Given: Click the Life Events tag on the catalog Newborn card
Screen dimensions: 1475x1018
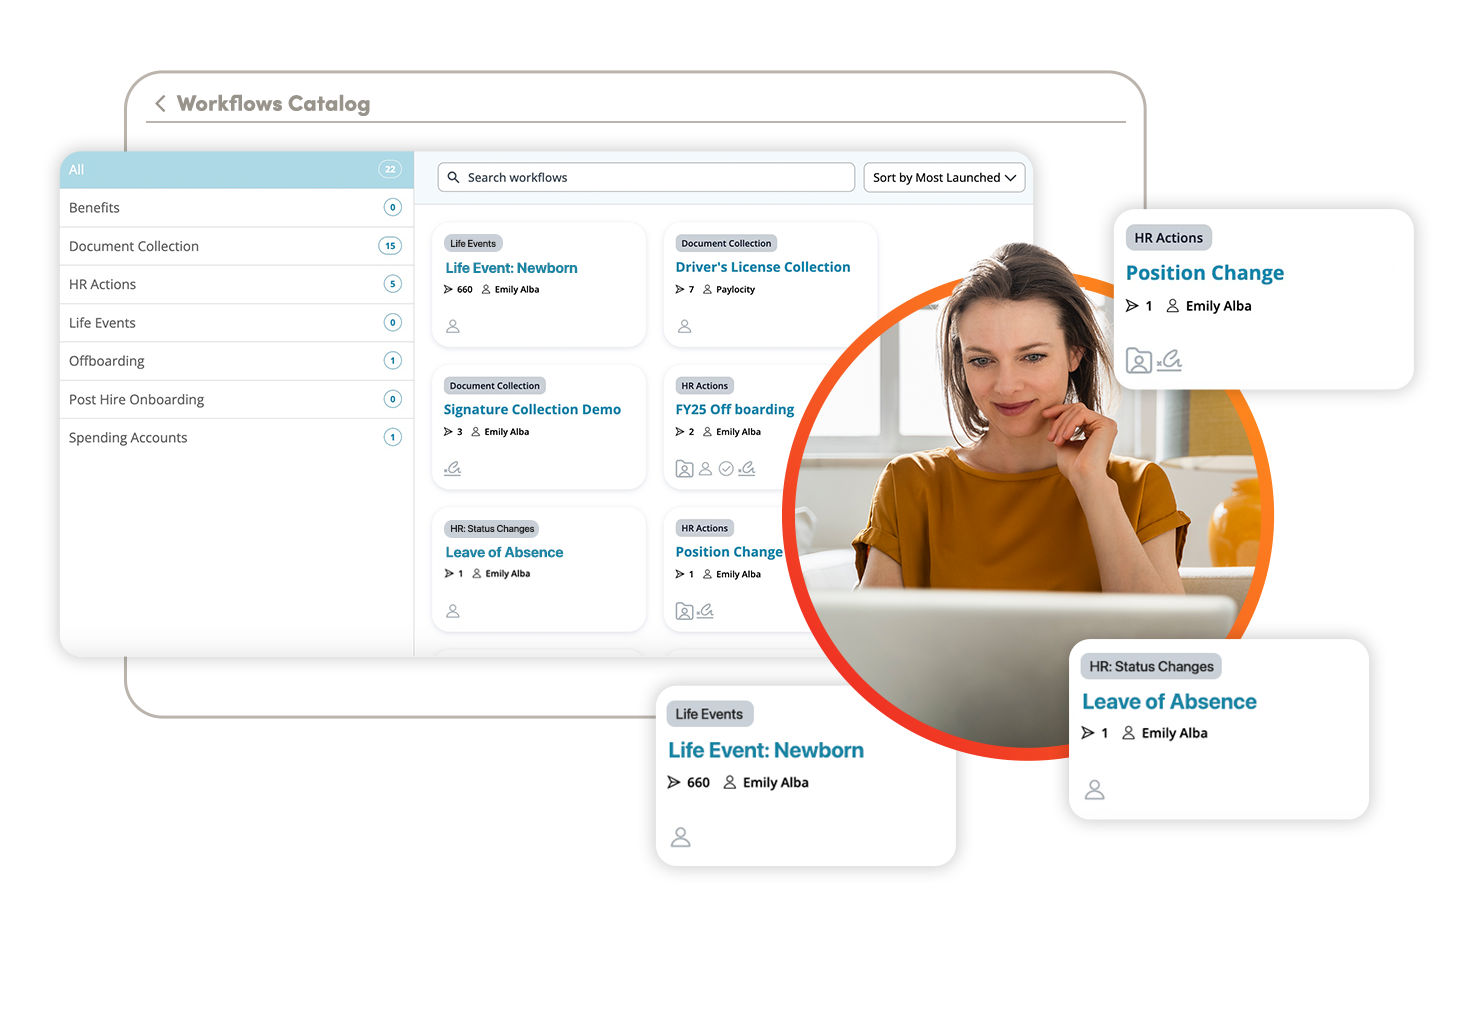Looking at the screenshot, I should 473,243.
